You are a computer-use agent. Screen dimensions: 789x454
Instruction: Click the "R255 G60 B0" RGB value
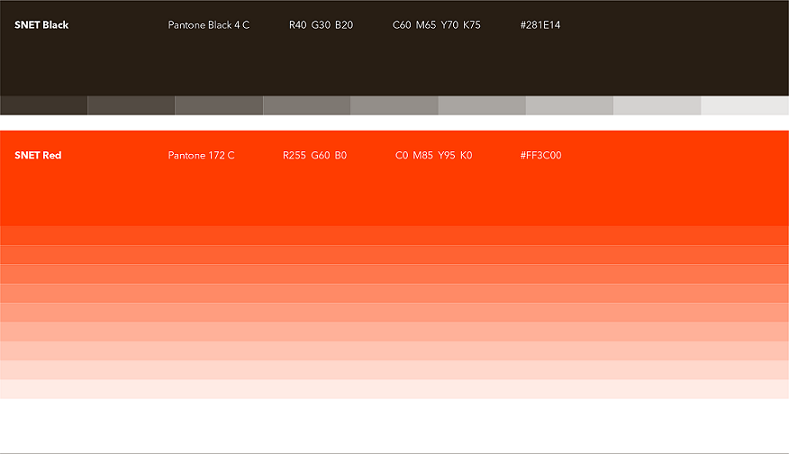coord(315,155)
